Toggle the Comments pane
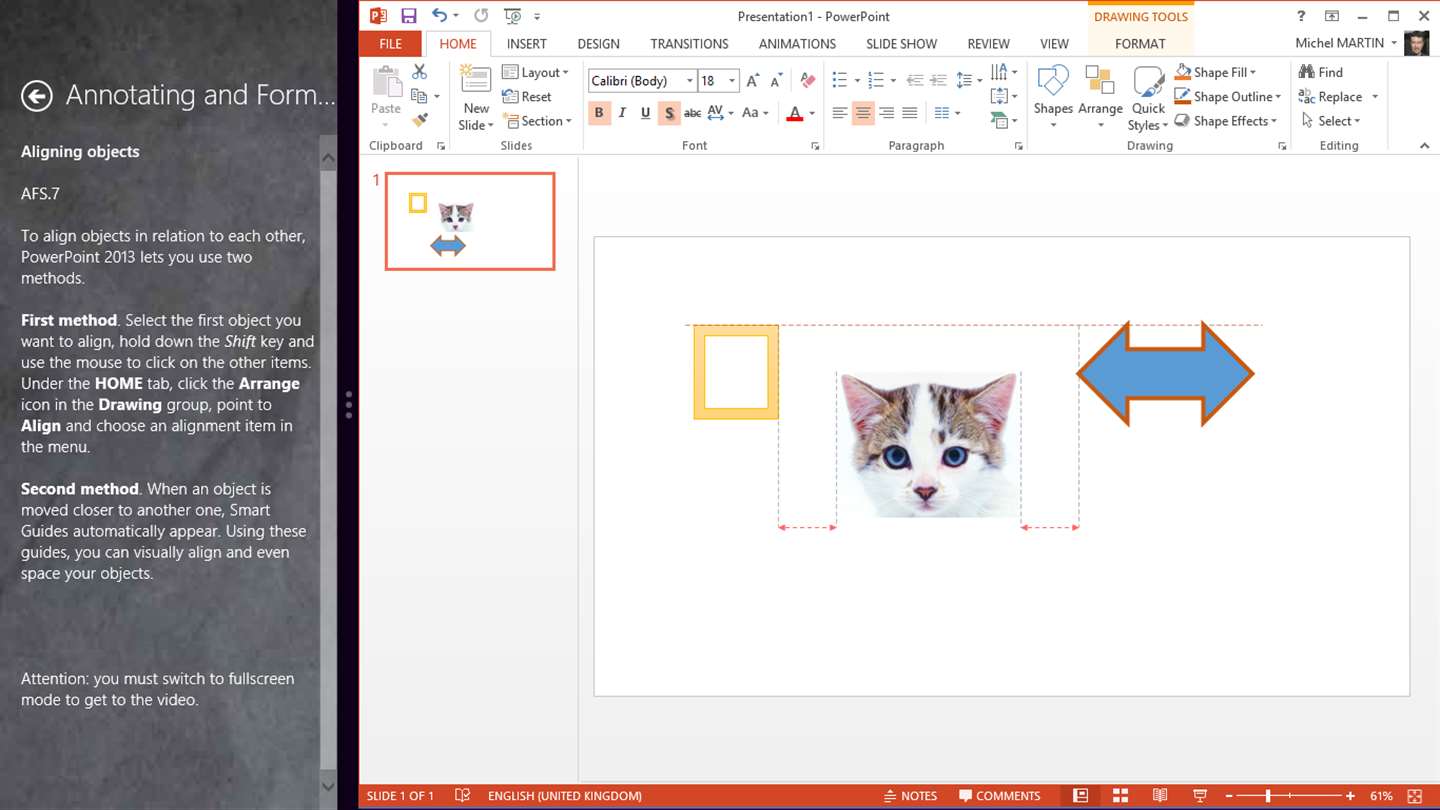The width and height of the screenshot is (1440, 810). click(1000, 796)
